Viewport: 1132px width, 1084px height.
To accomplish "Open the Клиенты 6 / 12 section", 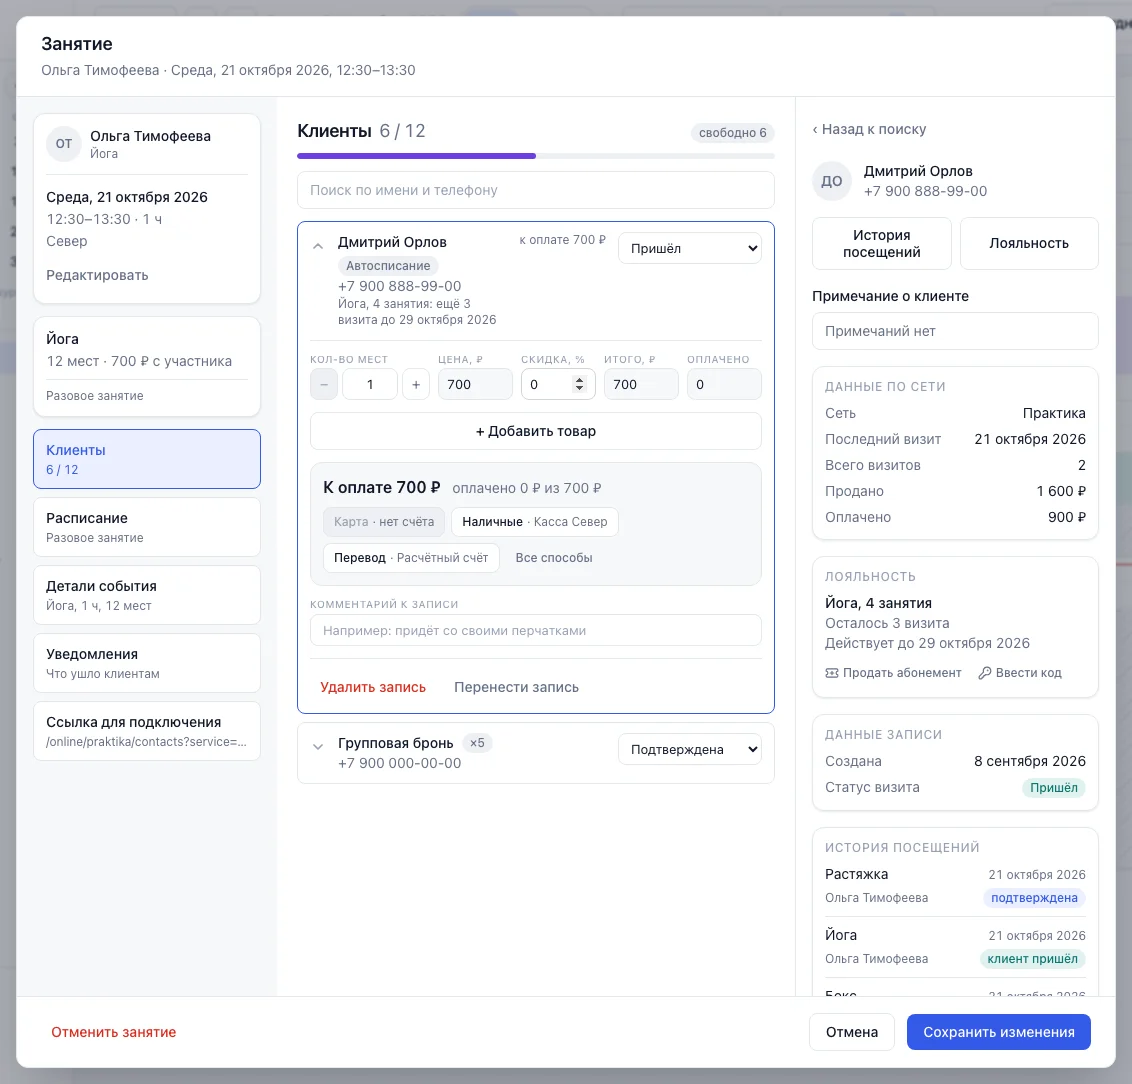I will [x=147, y=459].
